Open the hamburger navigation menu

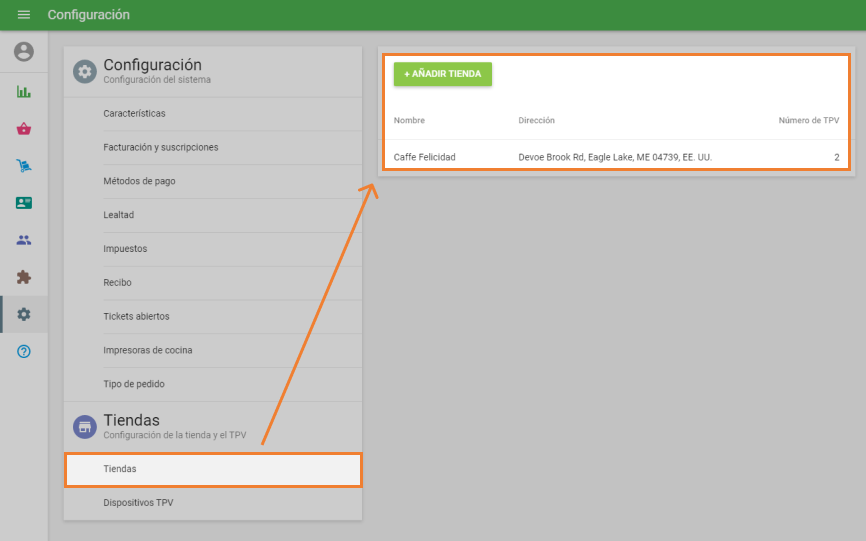tap(24, 15)
